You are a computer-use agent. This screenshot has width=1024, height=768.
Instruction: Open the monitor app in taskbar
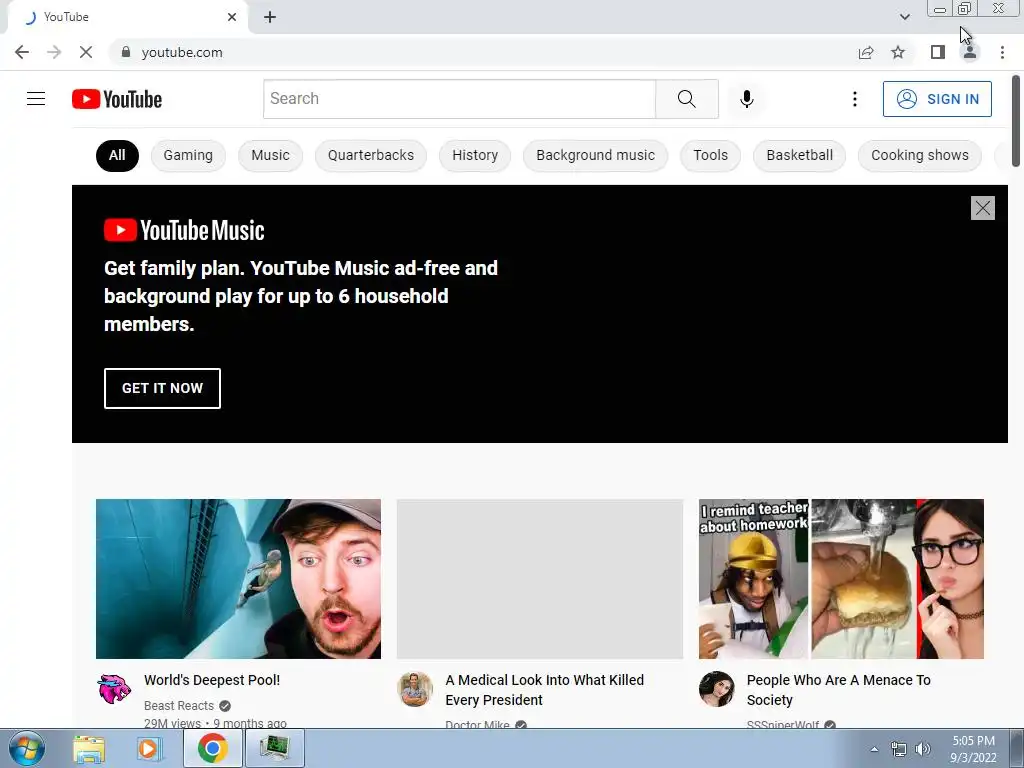click(x=274, y=748)
